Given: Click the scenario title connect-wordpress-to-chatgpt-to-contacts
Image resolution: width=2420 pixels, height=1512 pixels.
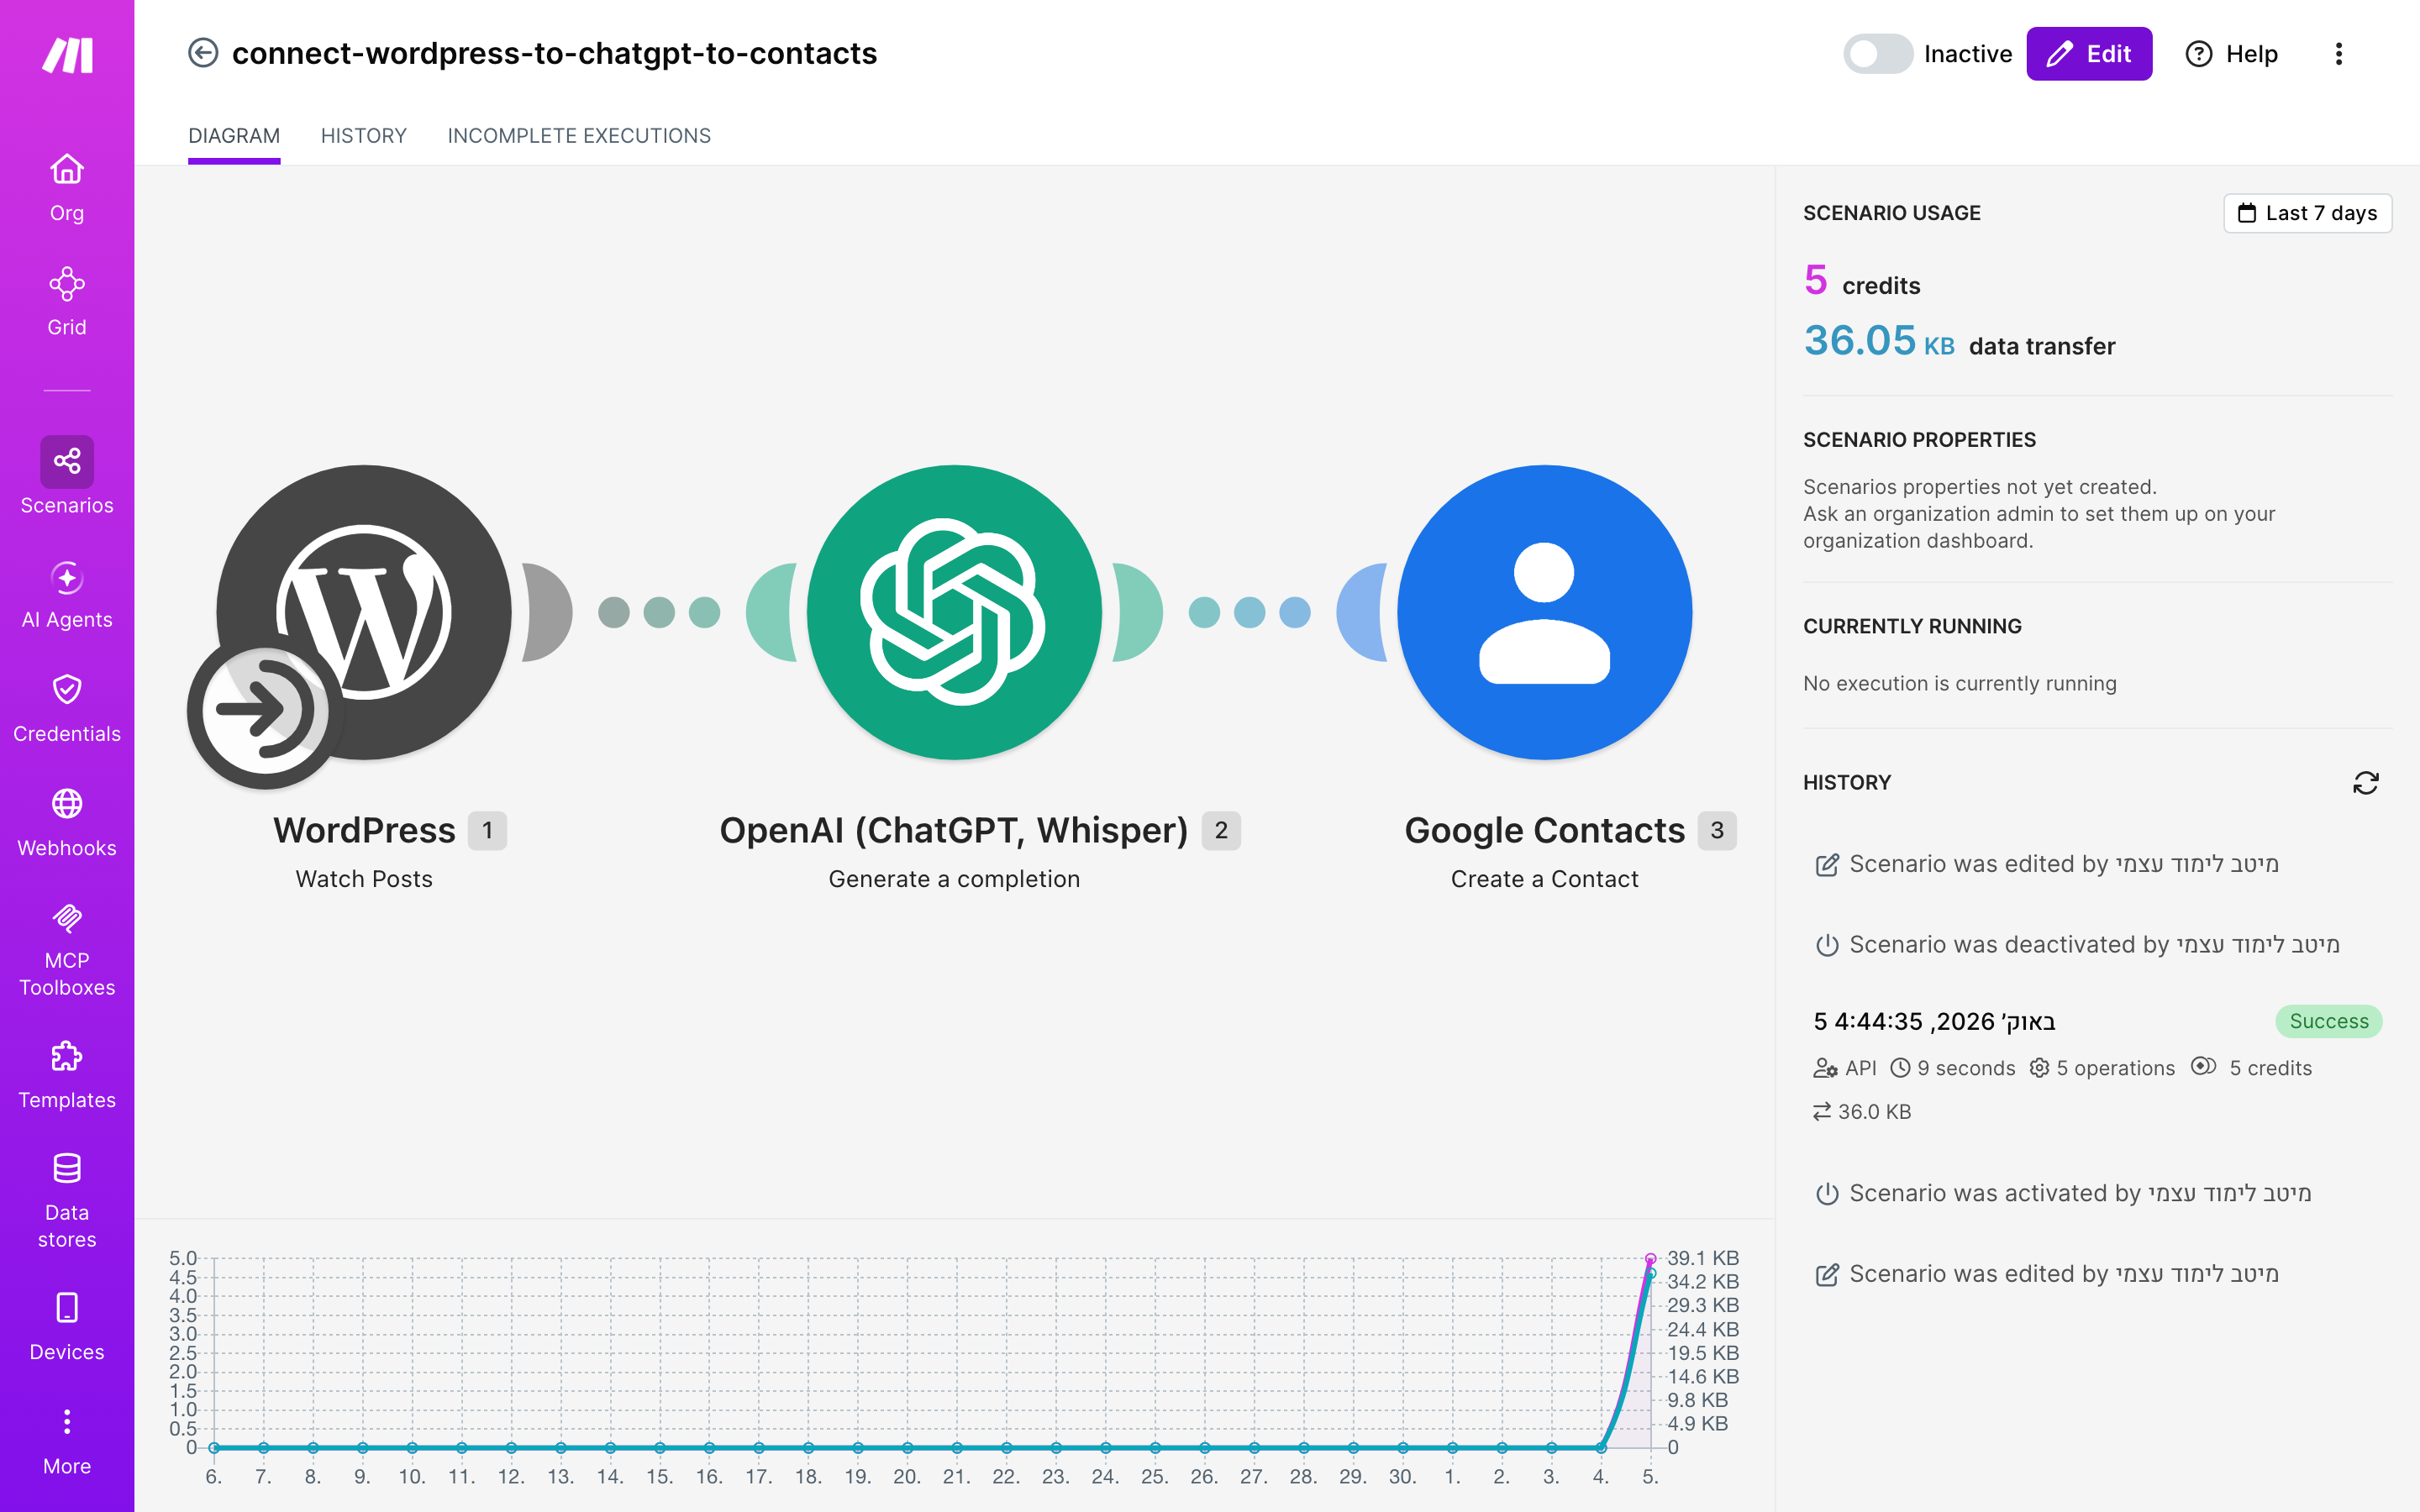Looking at the screenshot, I should (x=554, y=53).
